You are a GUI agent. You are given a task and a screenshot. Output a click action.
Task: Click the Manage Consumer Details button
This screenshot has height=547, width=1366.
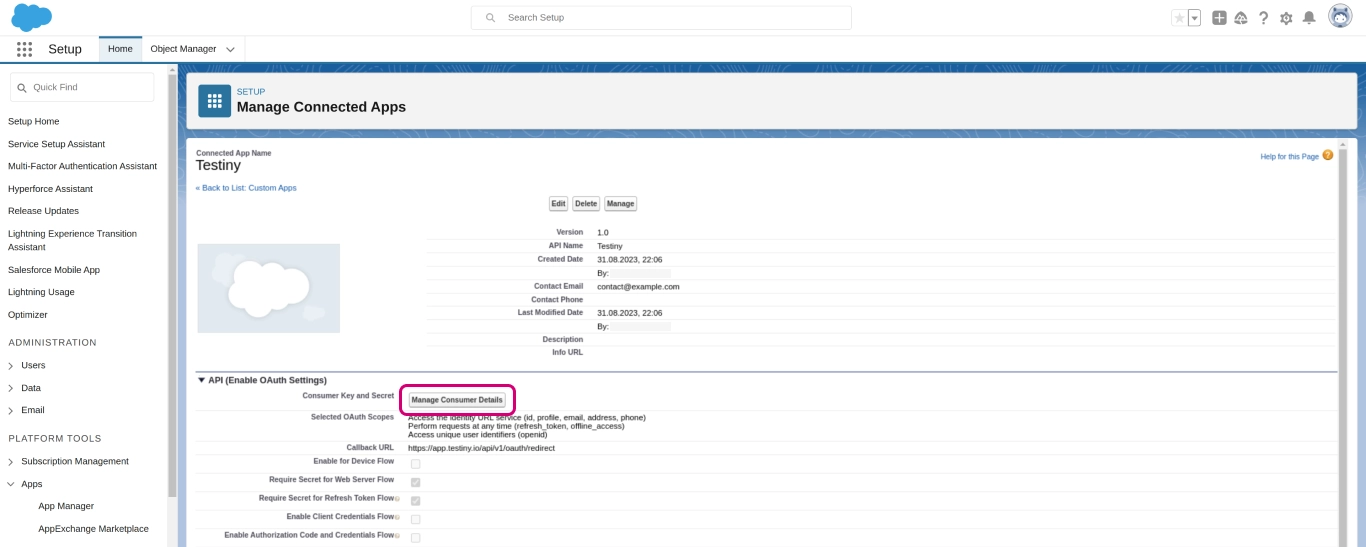pos(457,400)
